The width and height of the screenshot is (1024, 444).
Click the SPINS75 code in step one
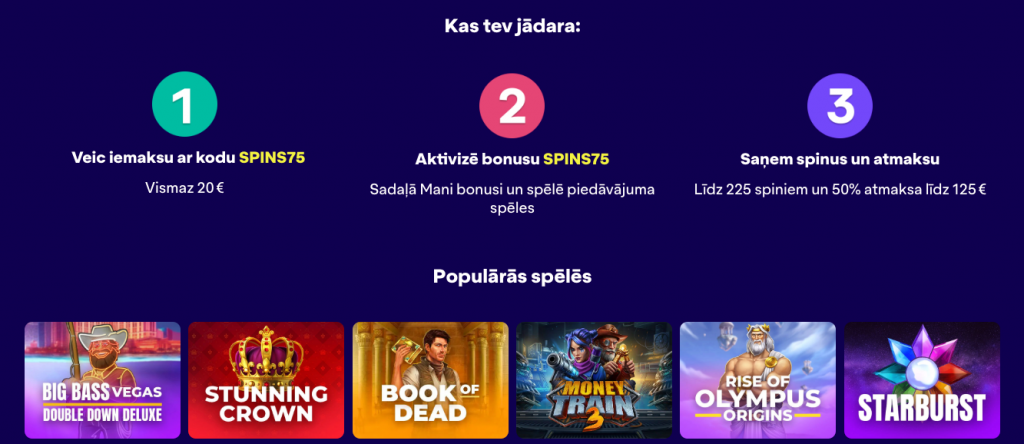point(272,157)
